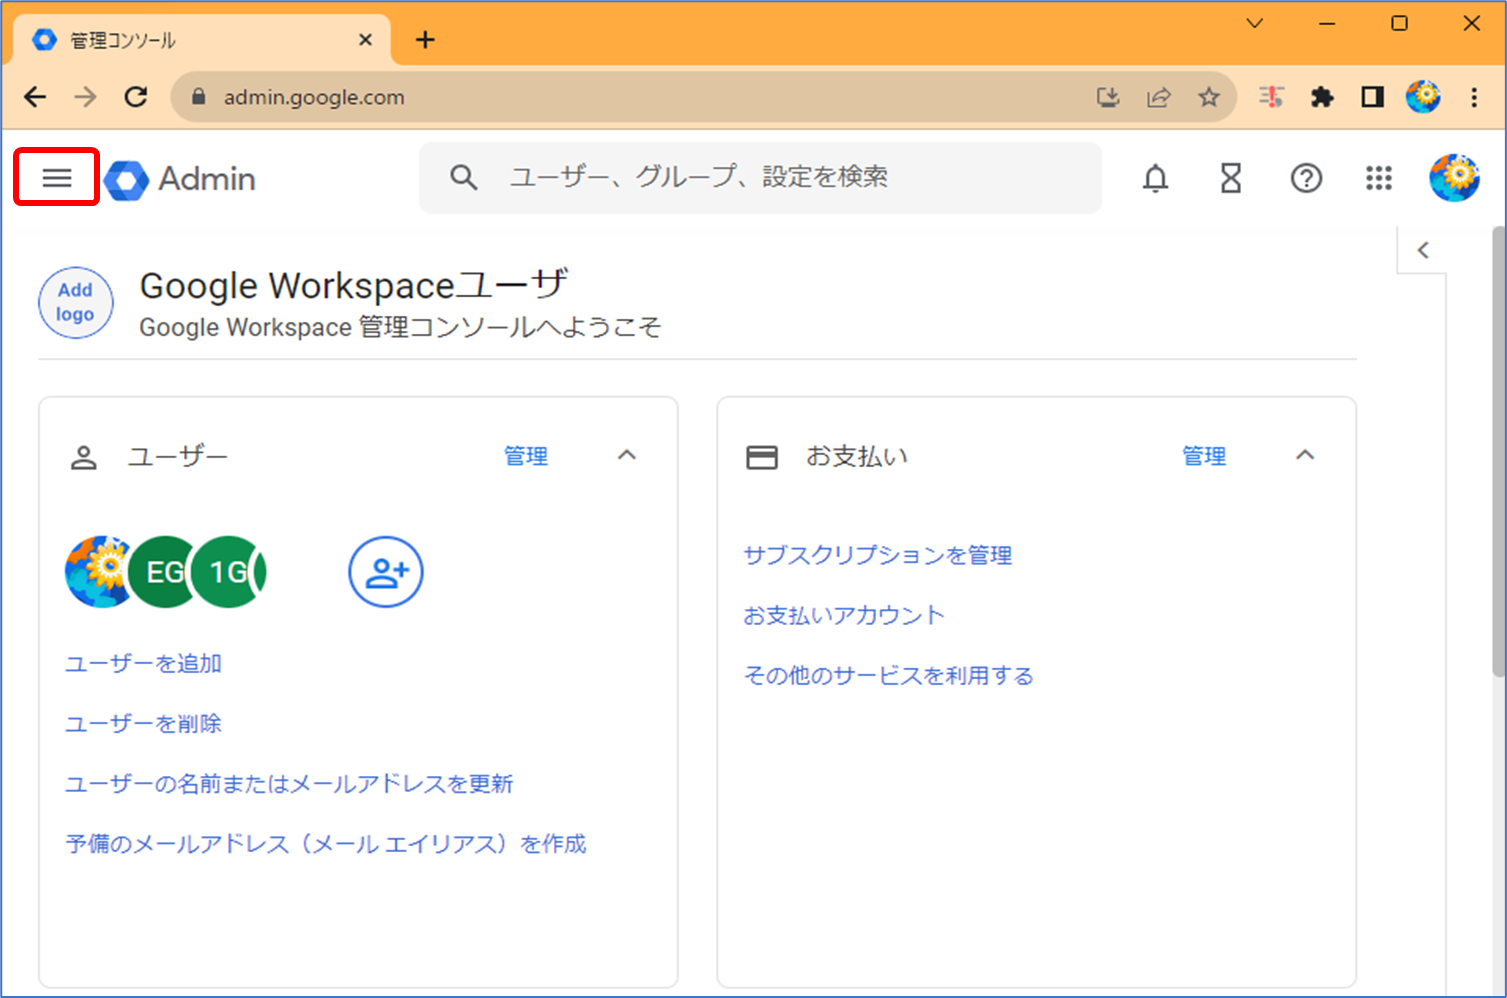Go forward in browser history
This screenshot has width=1507, height=998.
pos(86,97)
